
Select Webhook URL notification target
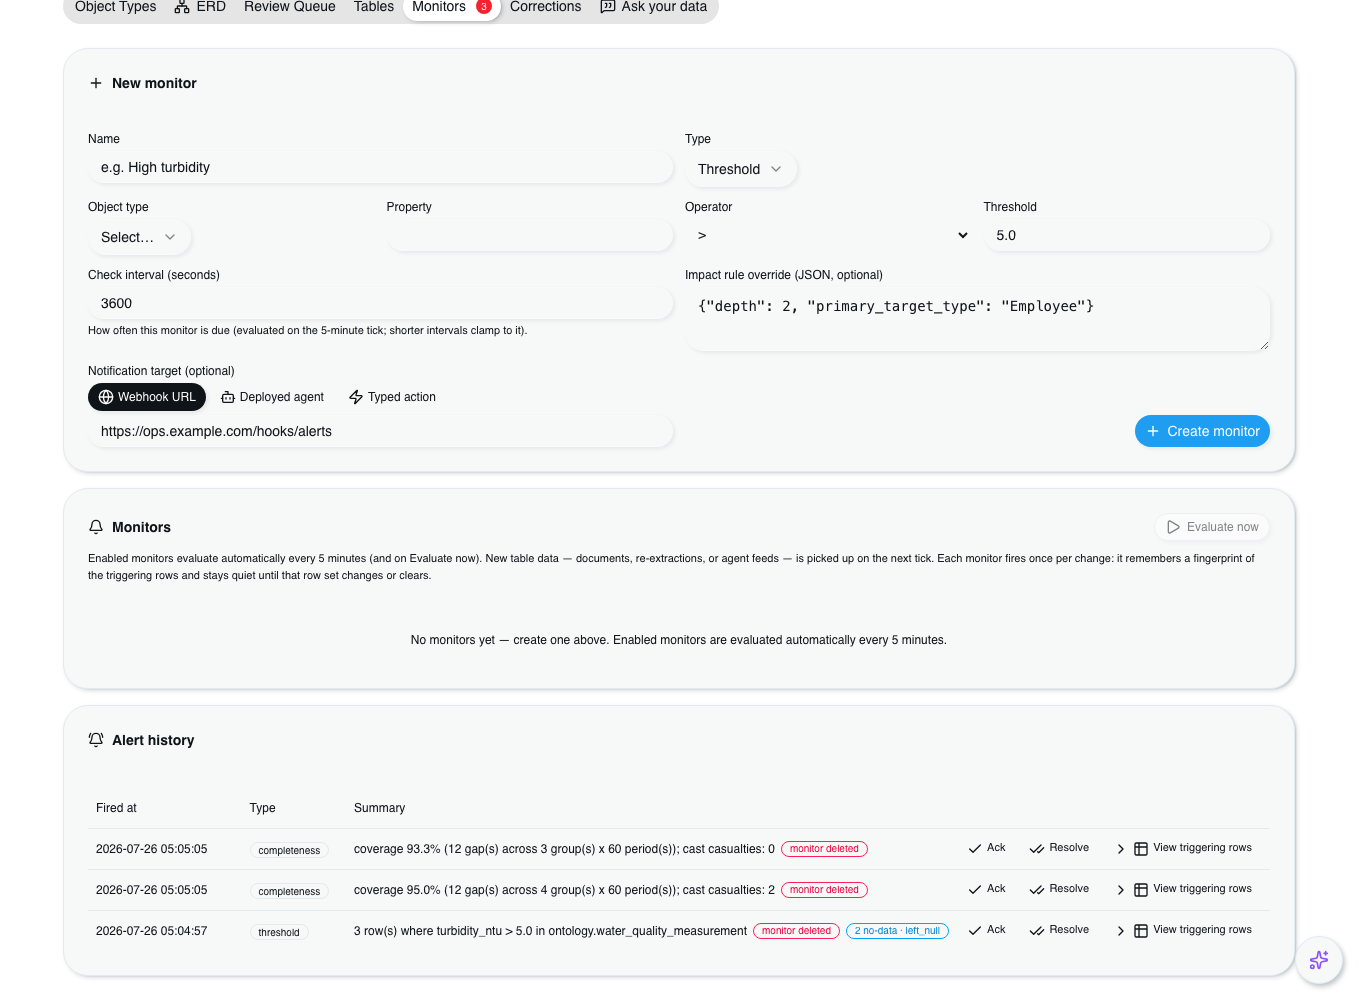[x=147, y=397]
